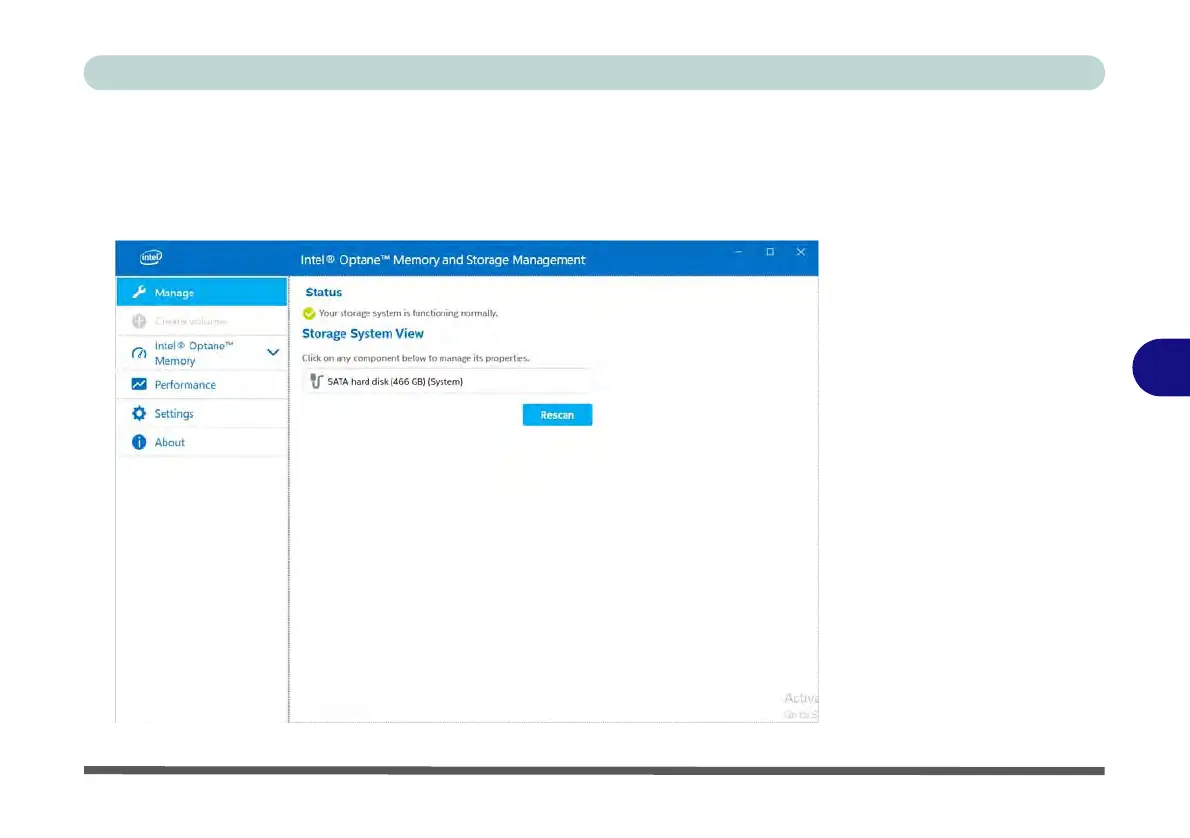The width and height of the screenshot is (1190, 838).
Task: Maximize the Intel Optane window
Action: point(770,252)
